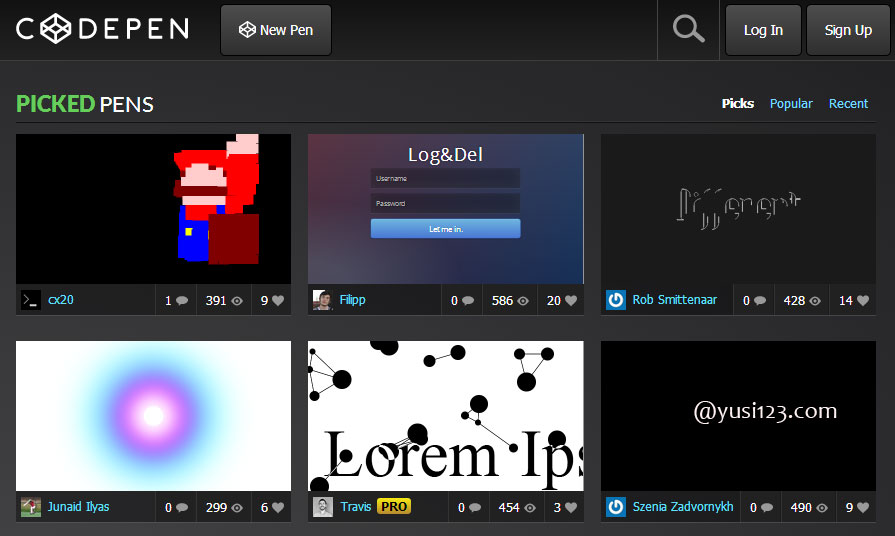Click cx20's terminal avatar icon
The width and height of the screenshot is (895, 536).
tap(31, 300)
